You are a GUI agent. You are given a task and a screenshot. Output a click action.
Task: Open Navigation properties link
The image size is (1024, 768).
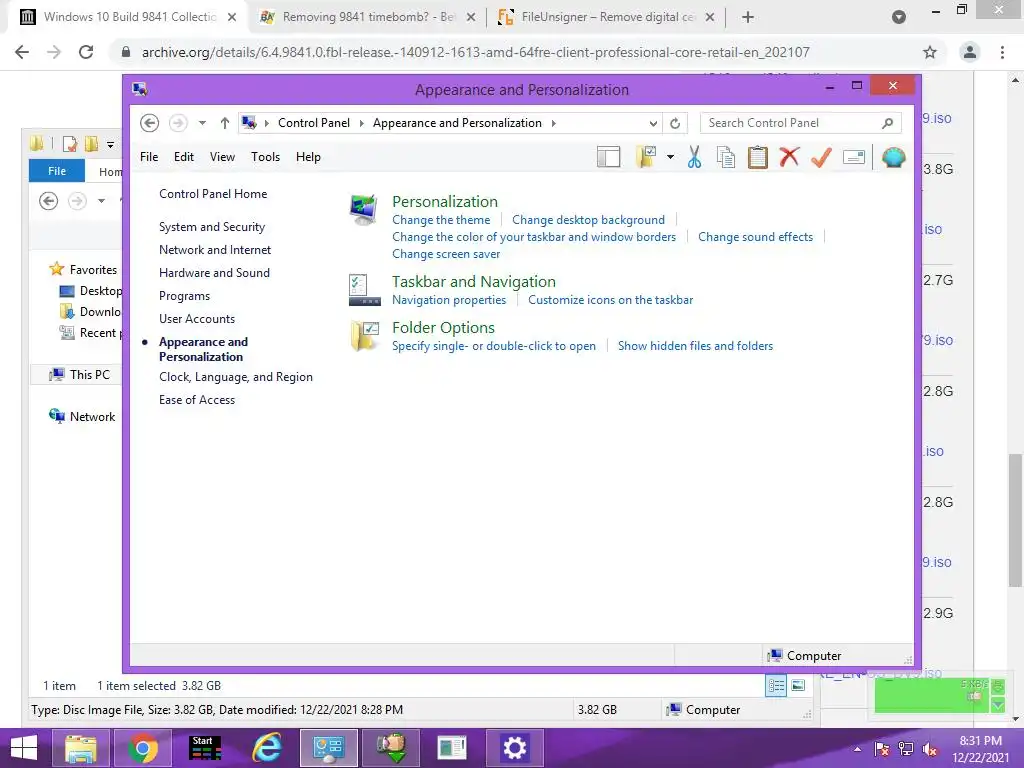(449, 300)
